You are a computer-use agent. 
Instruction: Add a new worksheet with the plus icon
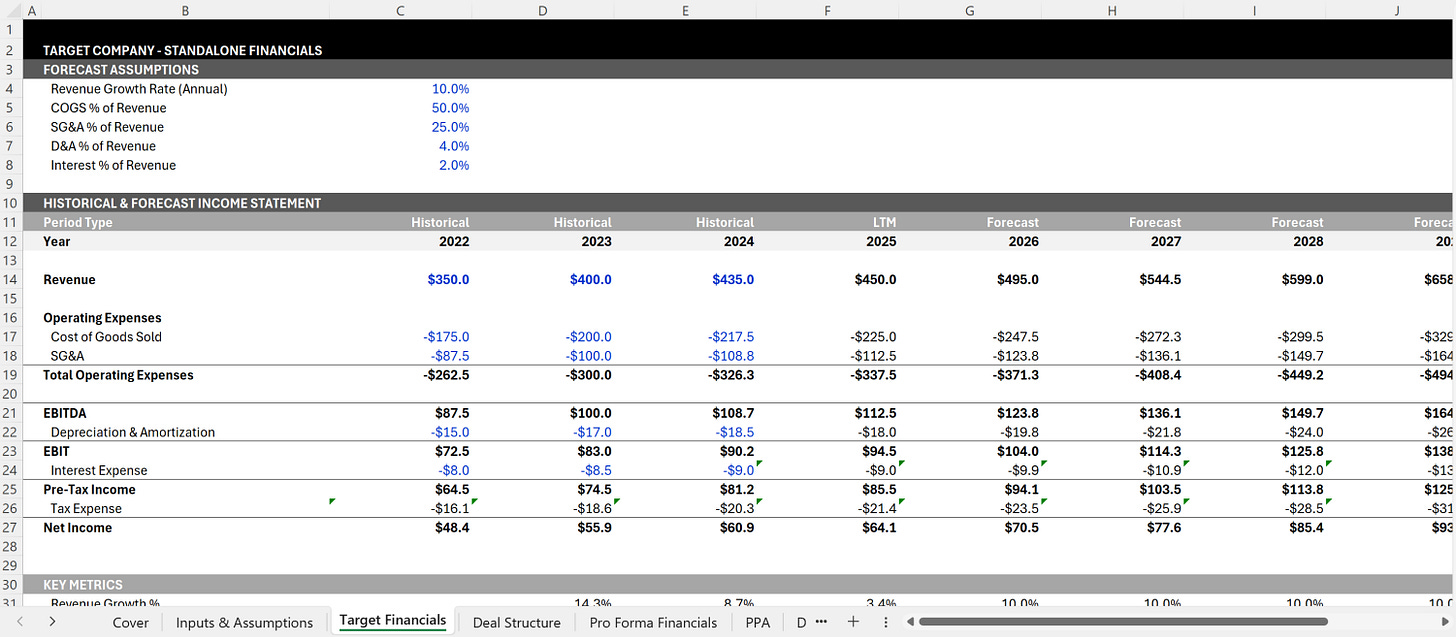[x=853, y=622]
